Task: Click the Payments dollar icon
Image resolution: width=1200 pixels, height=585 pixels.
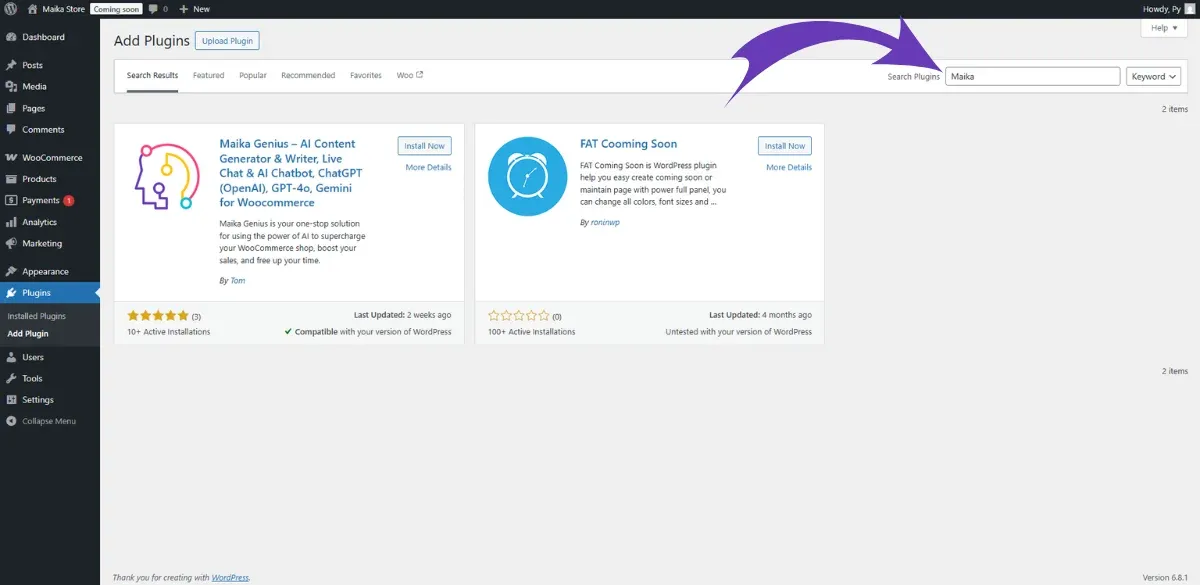Action: coord(11,200)
